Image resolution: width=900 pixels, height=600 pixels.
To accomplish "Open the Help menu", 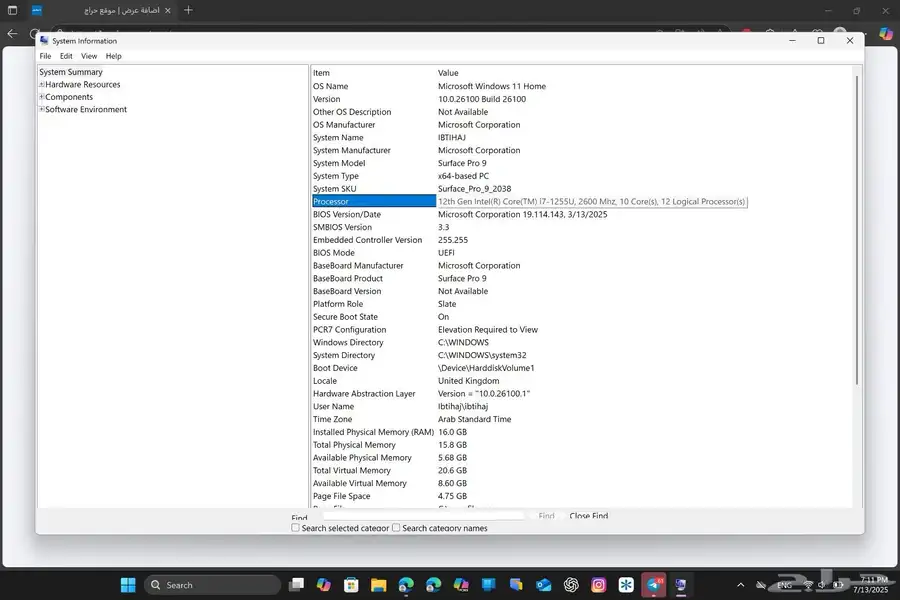I will pos(114,56).
